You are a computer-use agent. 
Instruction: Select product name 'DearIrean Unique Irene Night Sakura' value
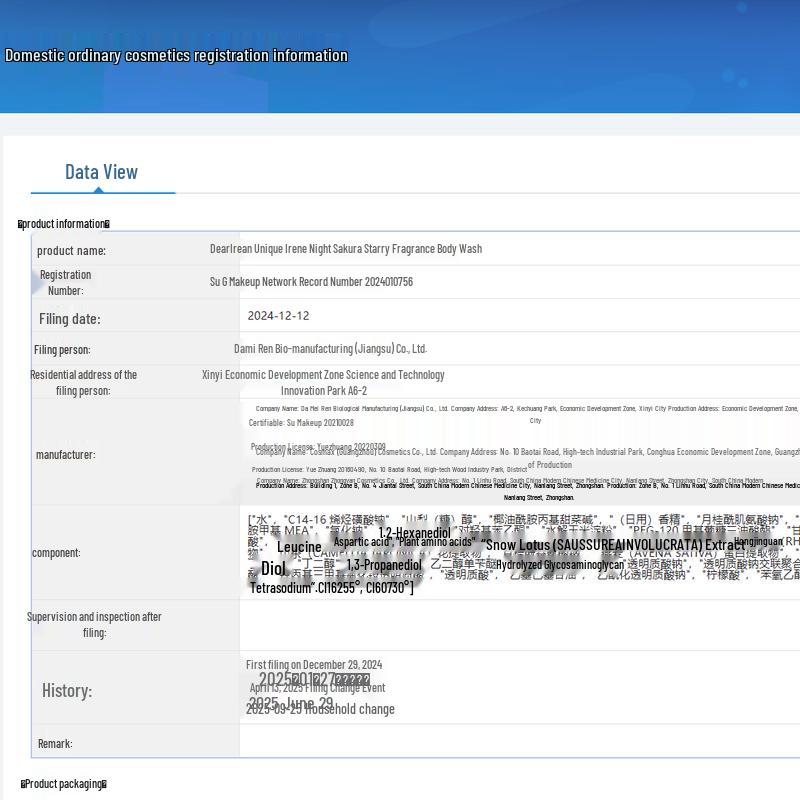[x=346, y=248]
